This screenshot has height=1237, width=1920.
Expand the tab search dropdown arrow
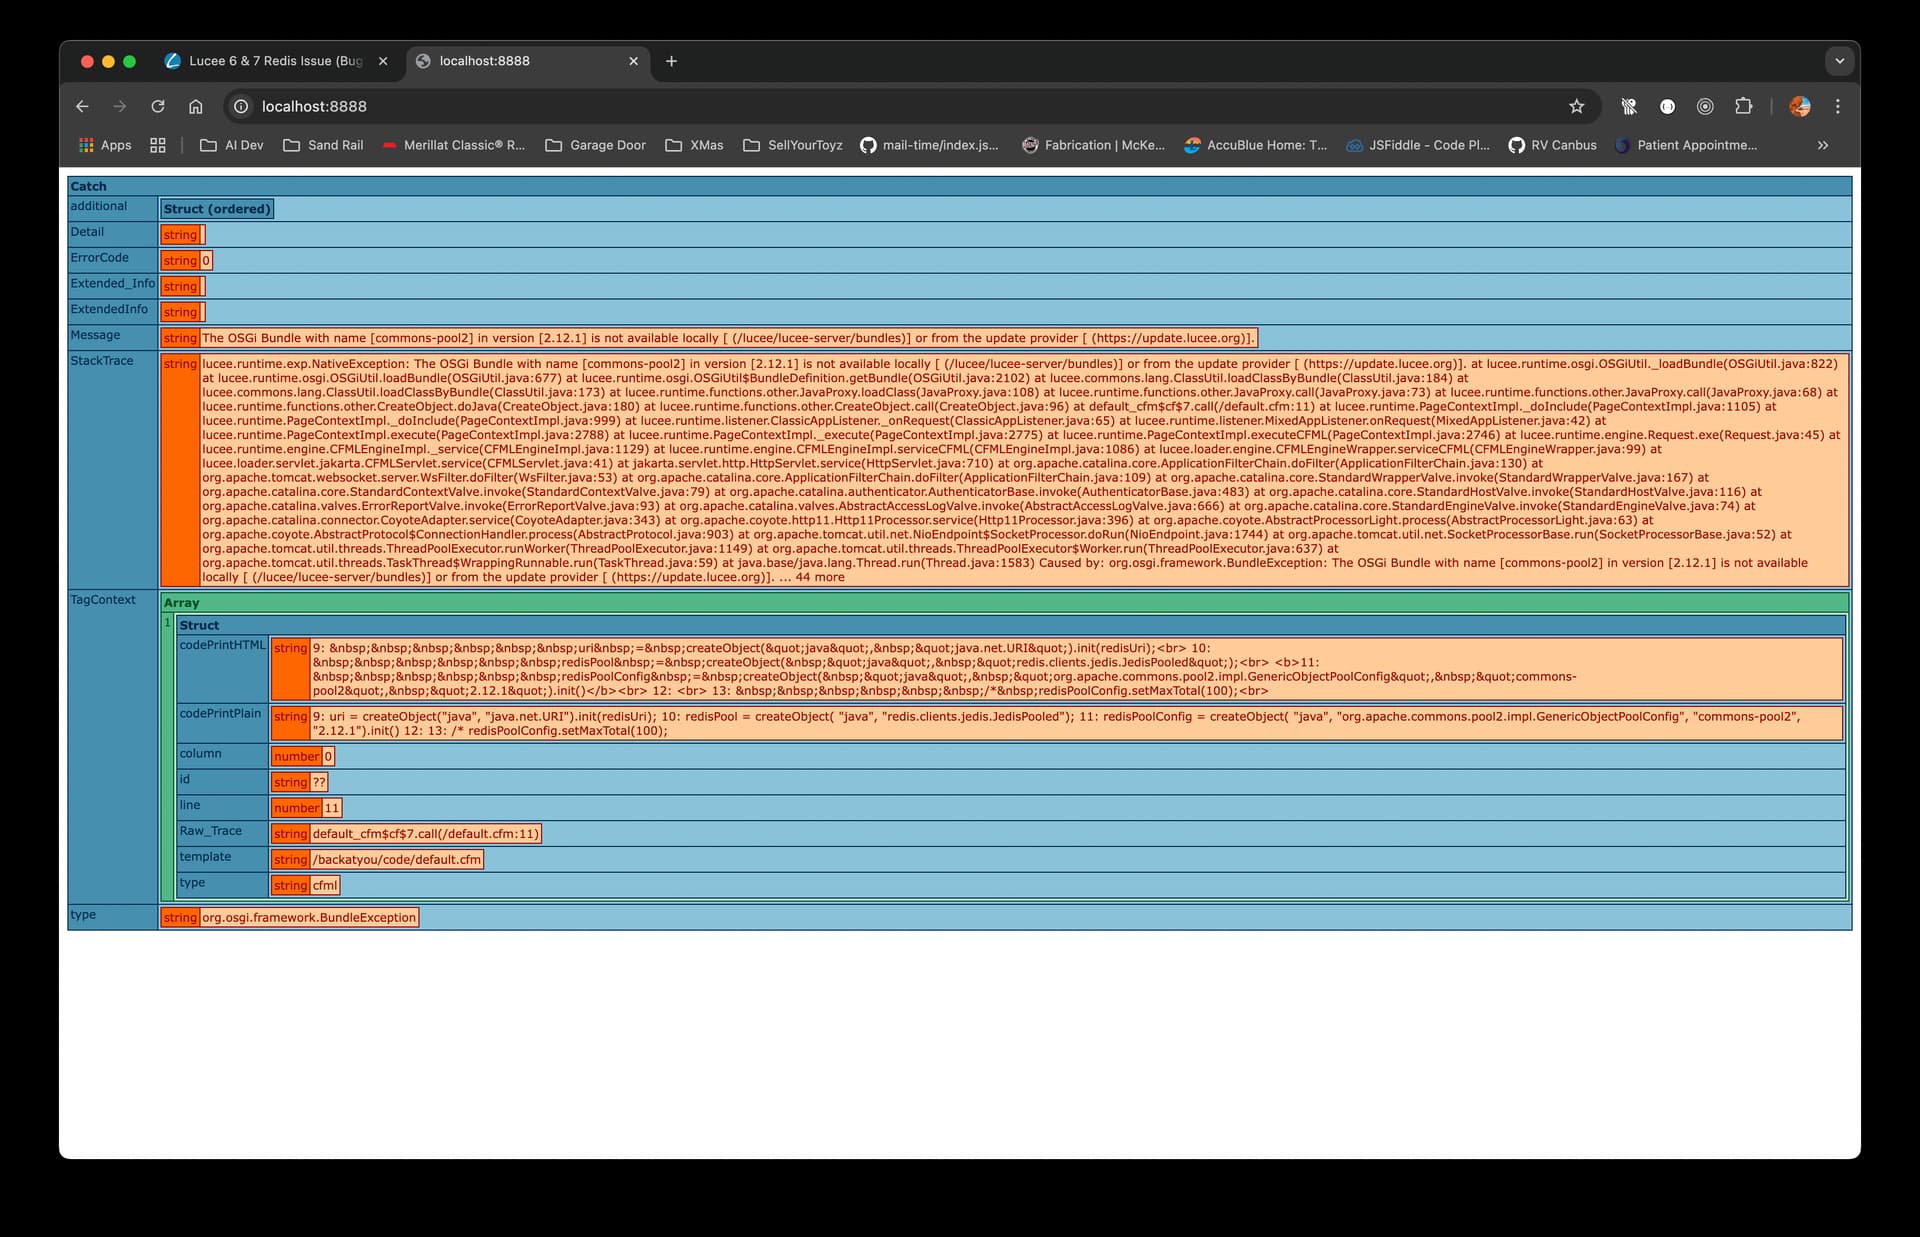click(x=1839, y=61)
